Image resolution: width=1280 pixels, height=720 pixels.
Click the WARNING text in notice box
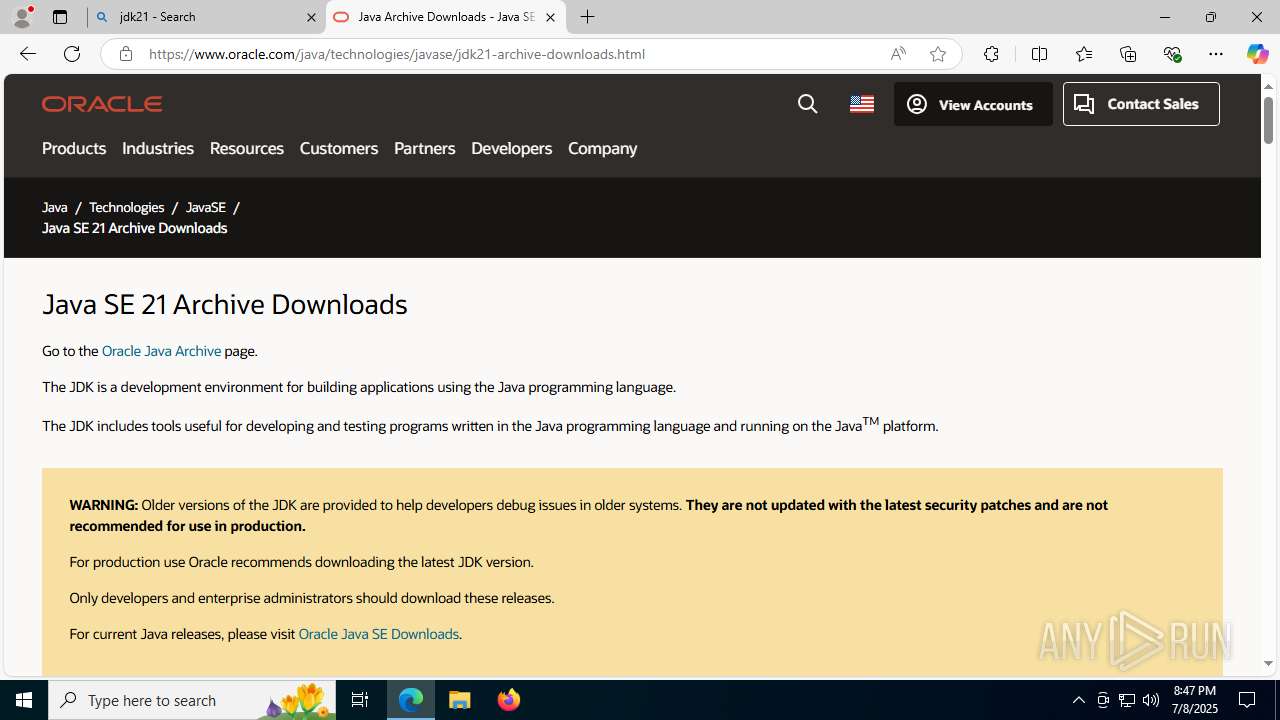click(104, 505)
